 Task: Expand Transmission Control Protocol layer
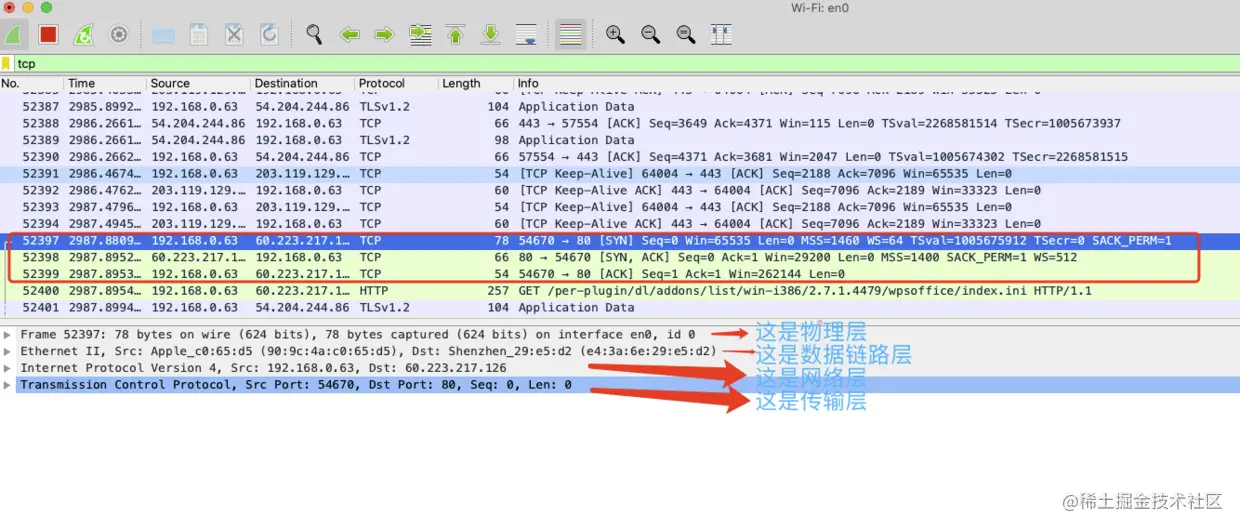(8, 385)
